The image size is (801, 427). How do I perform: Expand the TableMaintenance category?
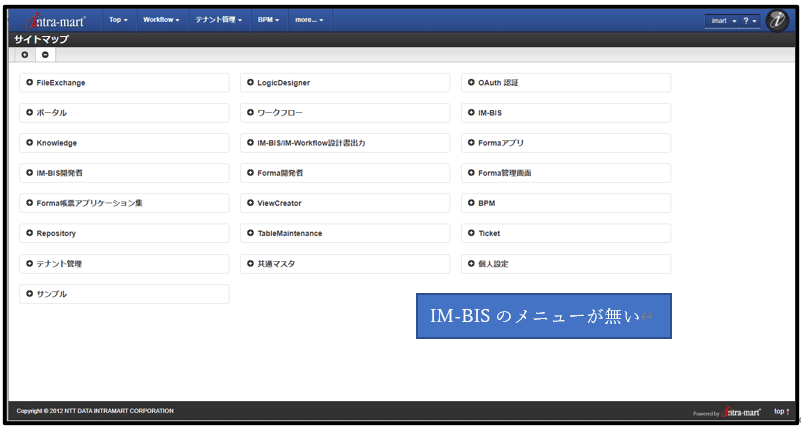345,233
